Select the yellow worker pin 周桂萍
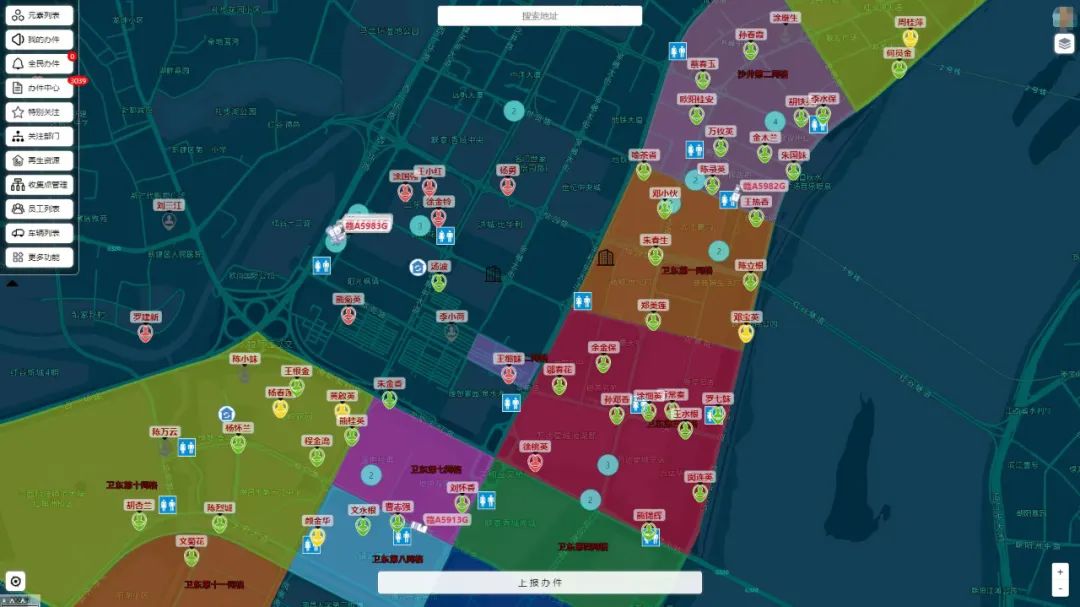This screenshot has width=1080, height=607. click(x=910, y=37)
